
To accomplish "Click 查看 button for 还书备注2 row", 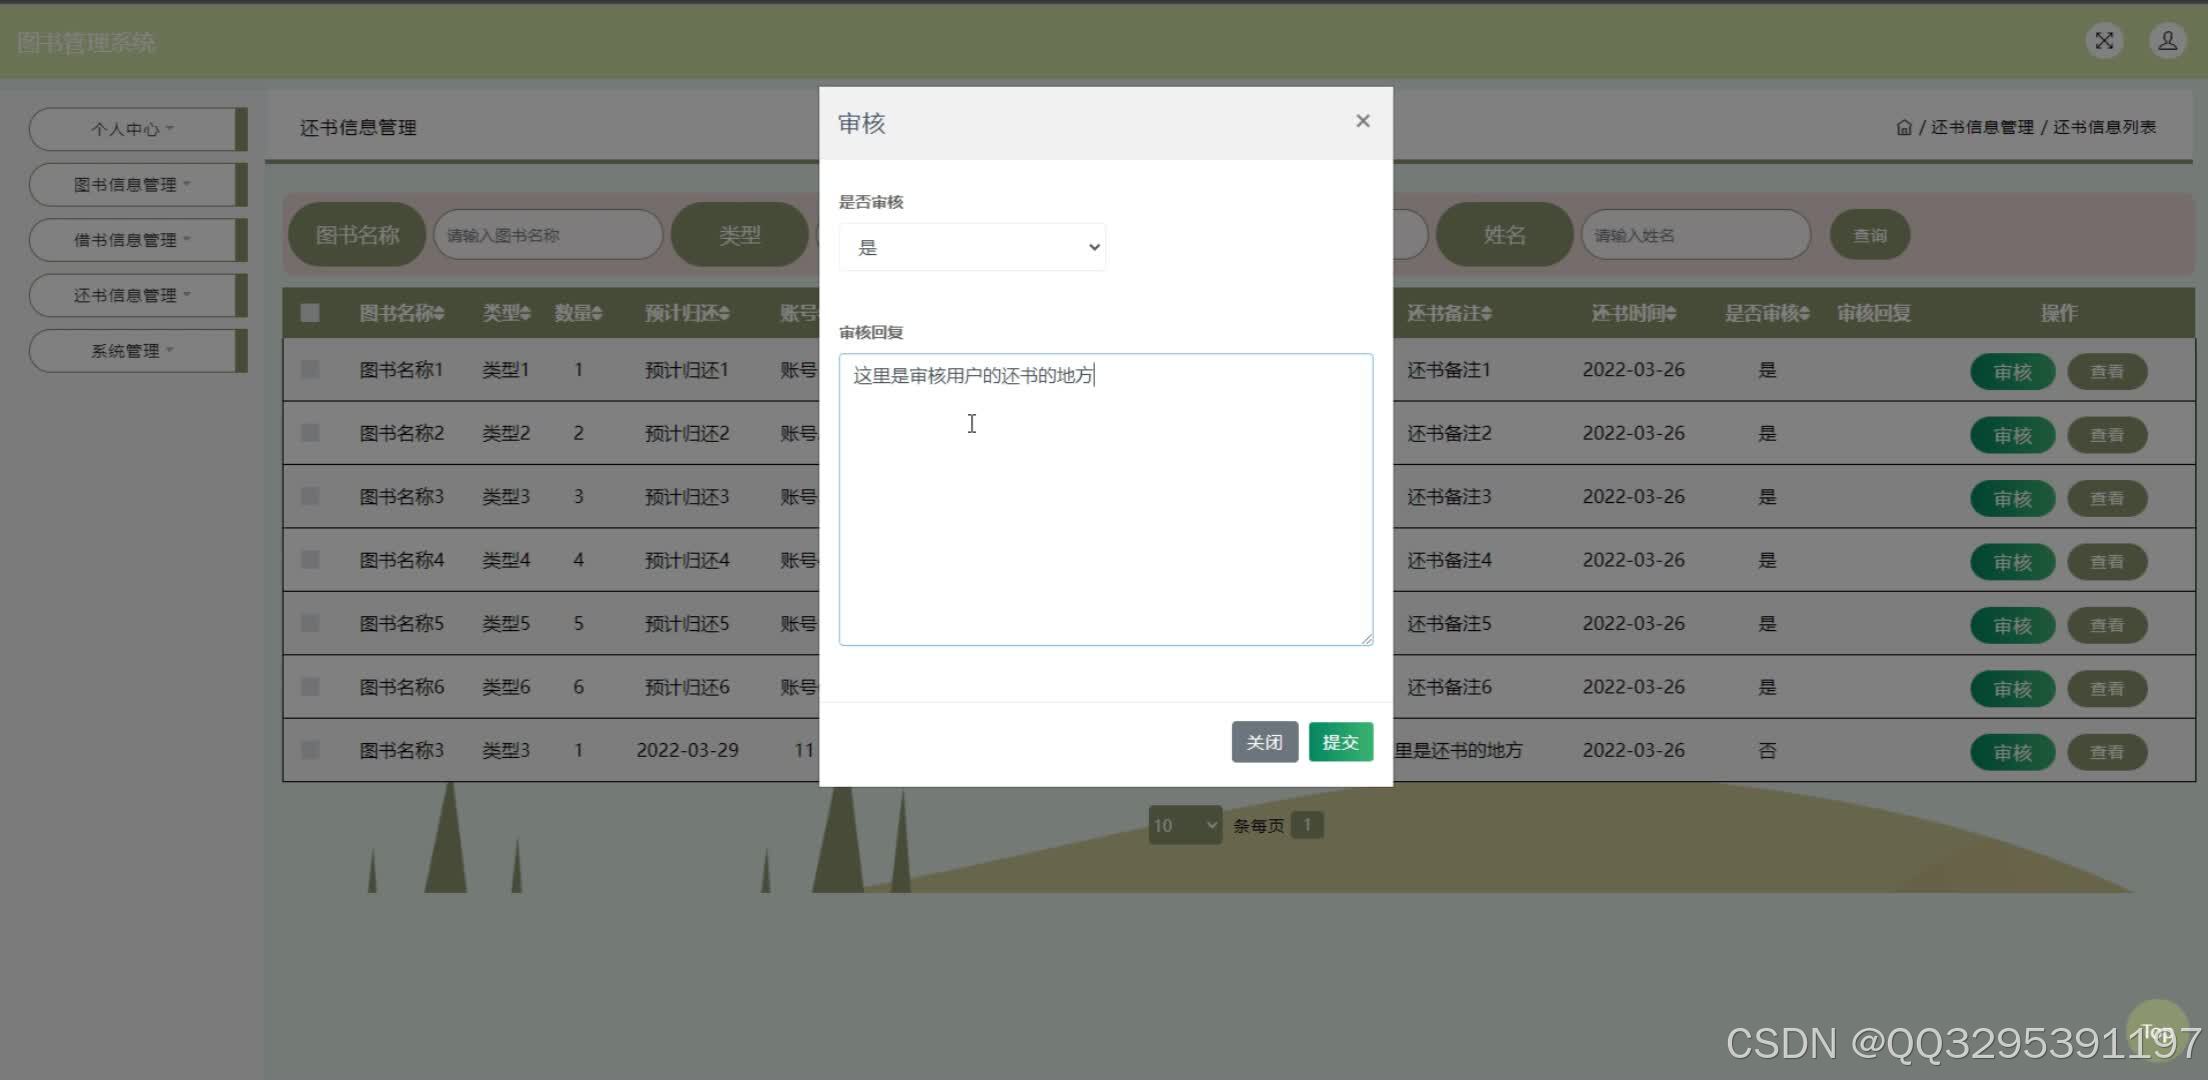I will tap(2107, 435).
